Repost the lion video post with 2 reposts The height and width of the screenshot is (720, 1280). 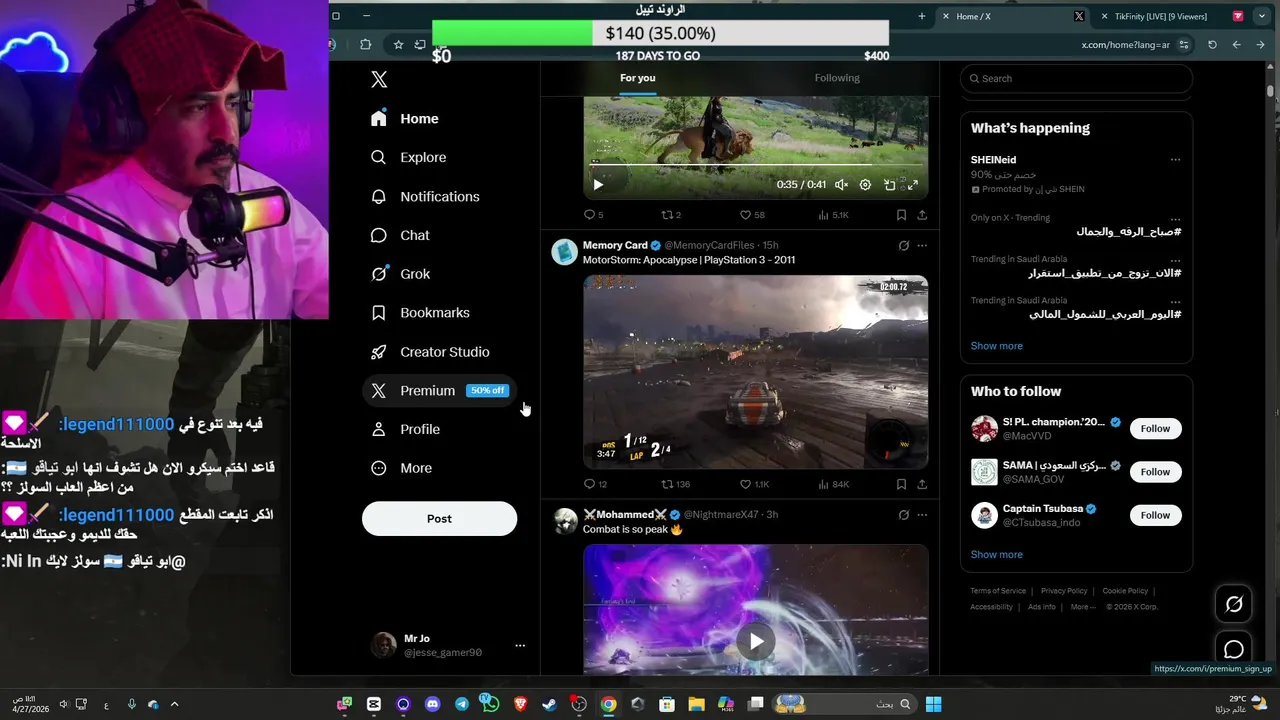coord(671,215)
